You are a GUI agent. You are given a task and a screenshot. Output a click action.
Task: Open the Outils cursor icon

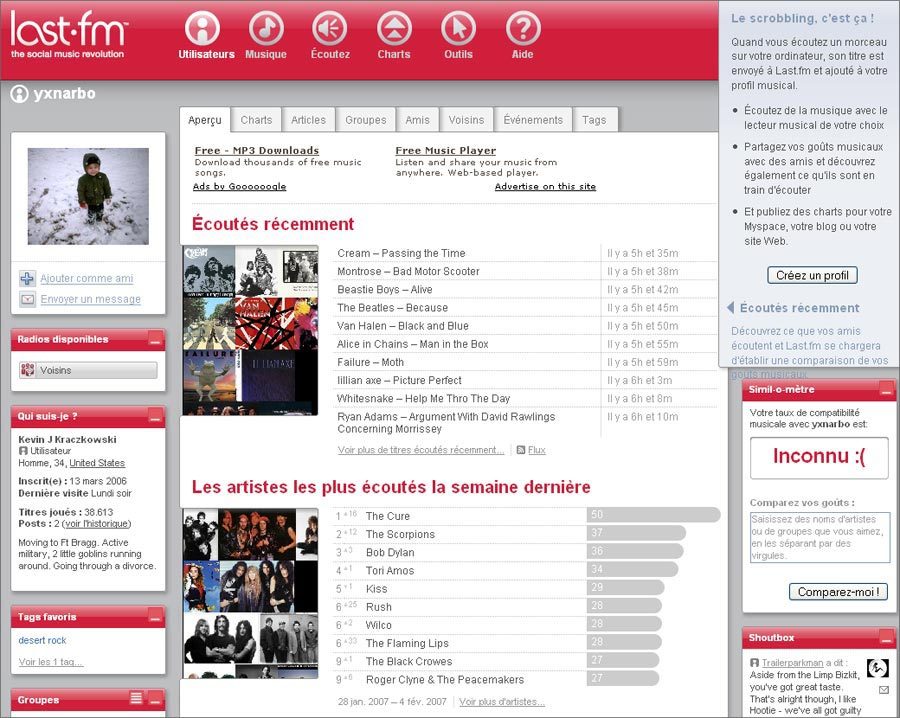(458, 28)
